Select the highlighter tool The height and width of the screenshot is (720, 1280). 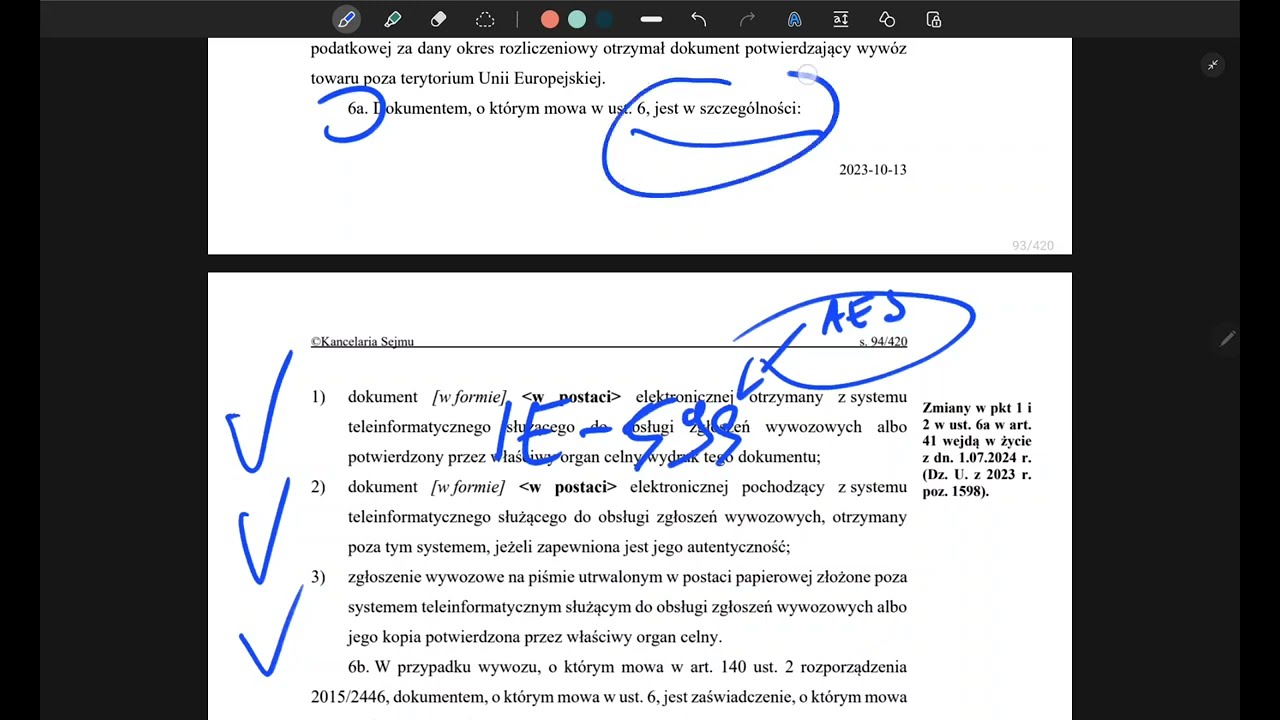pyautogui.click(x=393, y=19)
